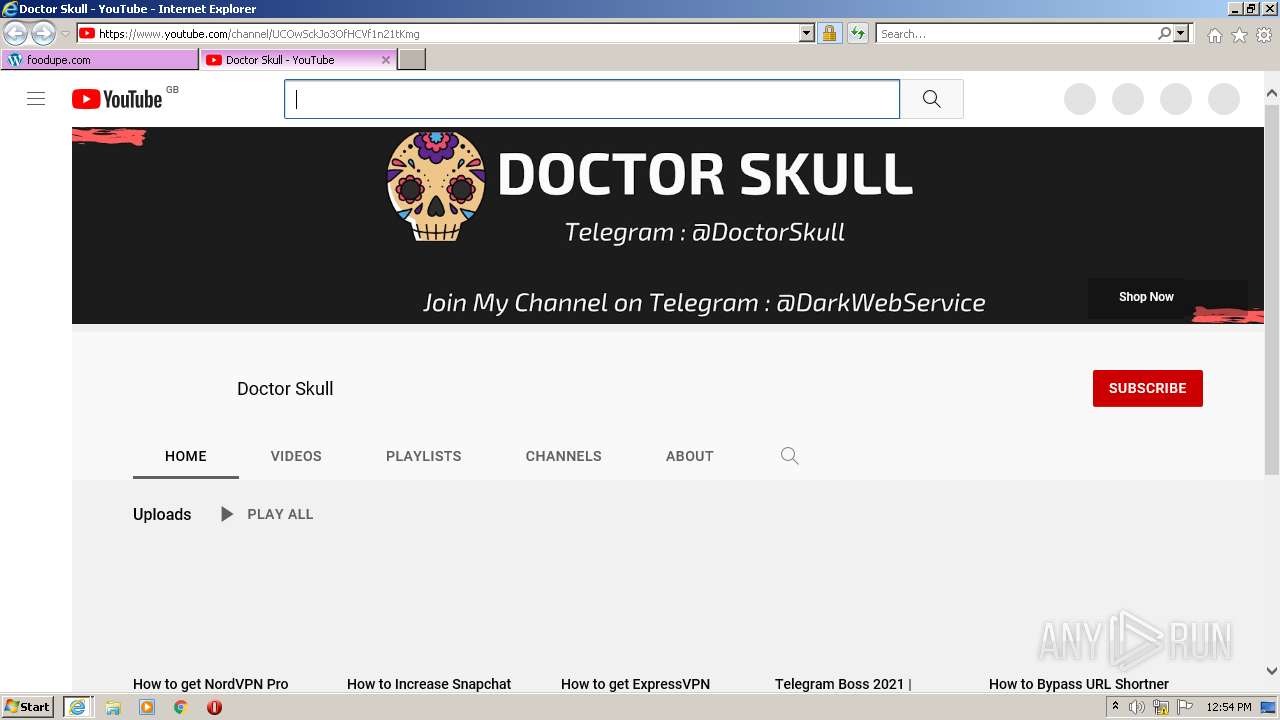Switch to the VIDEOS channel tab
Screen dimensions: 1280x720
click(296, 456)
